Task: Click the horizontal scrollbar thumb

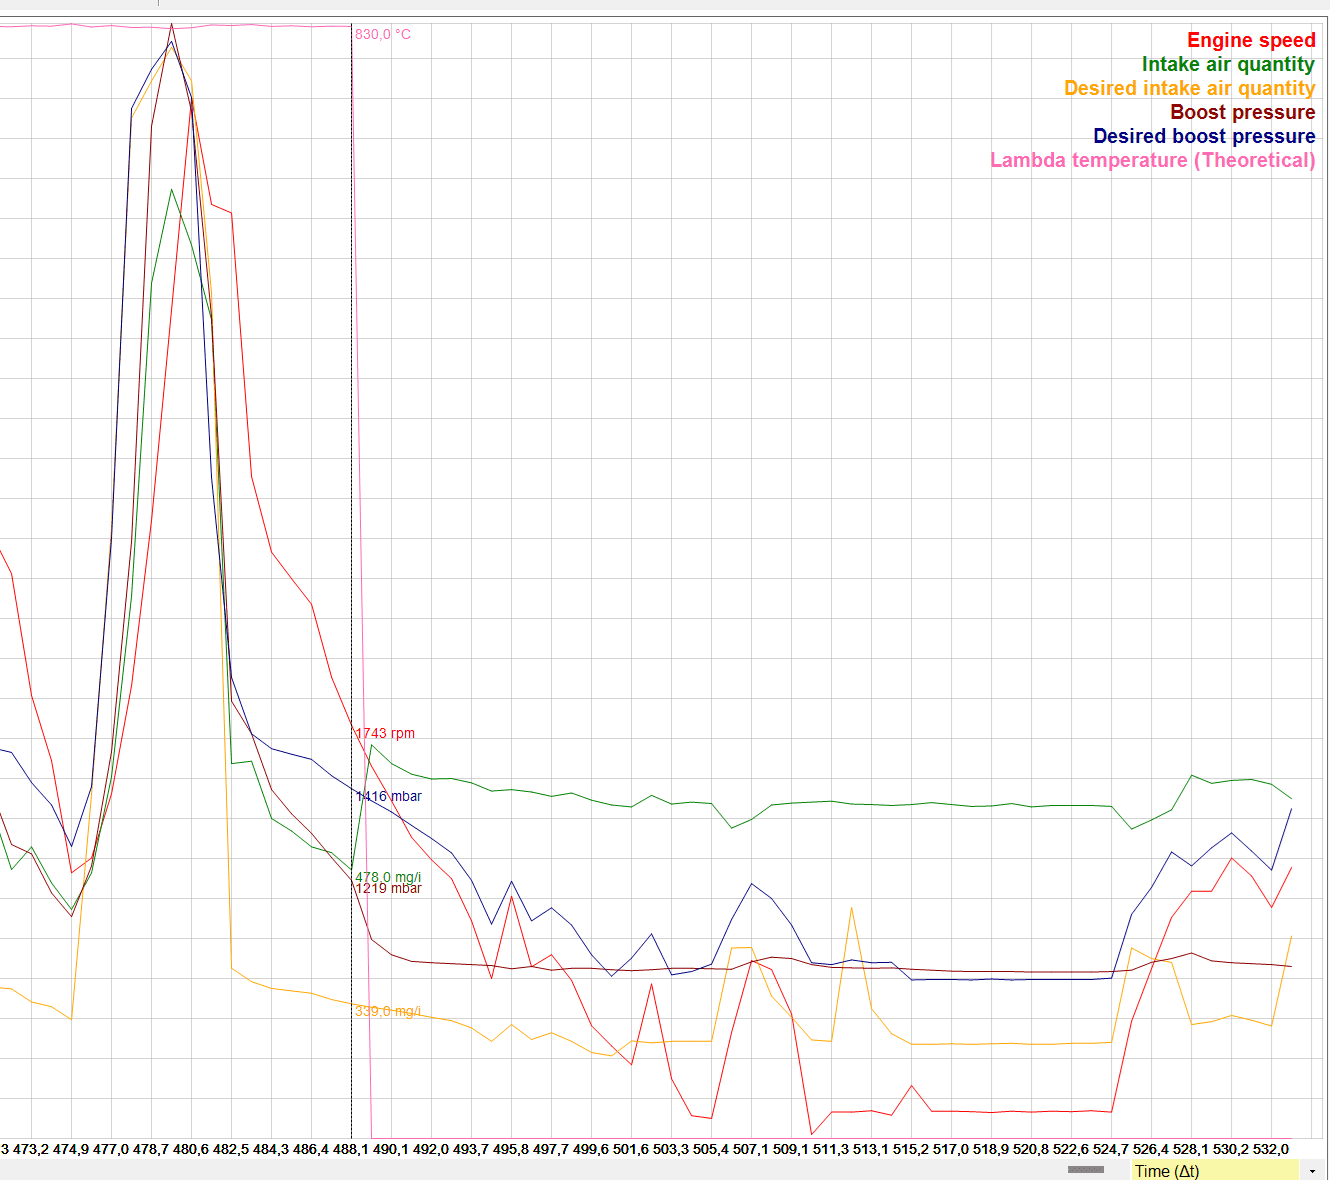Action: [x=1085, y=1169]
